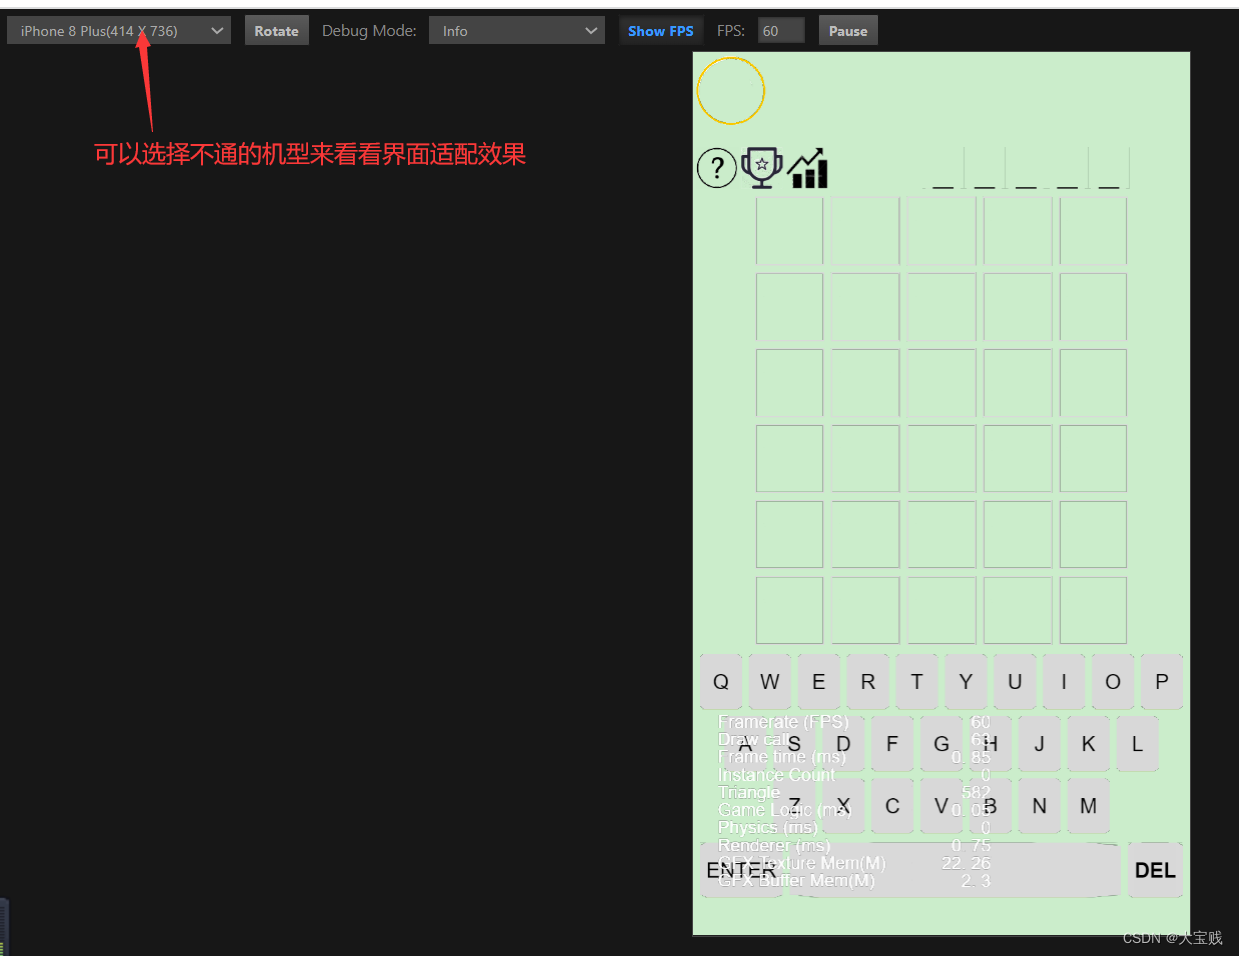Toggle the Show FPS button
Viewport: 1239px width, 956px height.
coord(660,31)
